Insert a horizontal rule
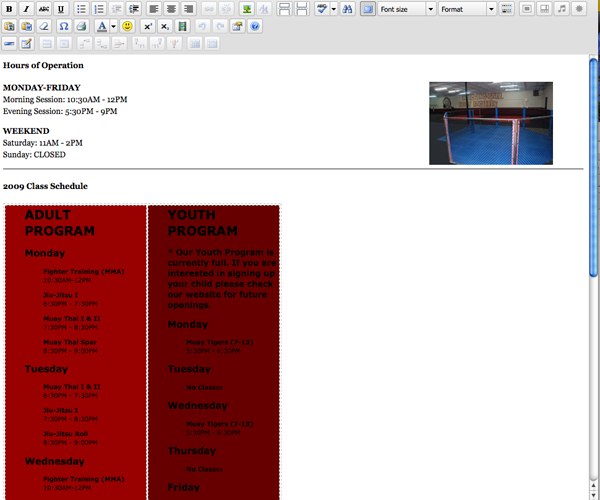Screen dimensions: 600x500 (x=9, y=44)
